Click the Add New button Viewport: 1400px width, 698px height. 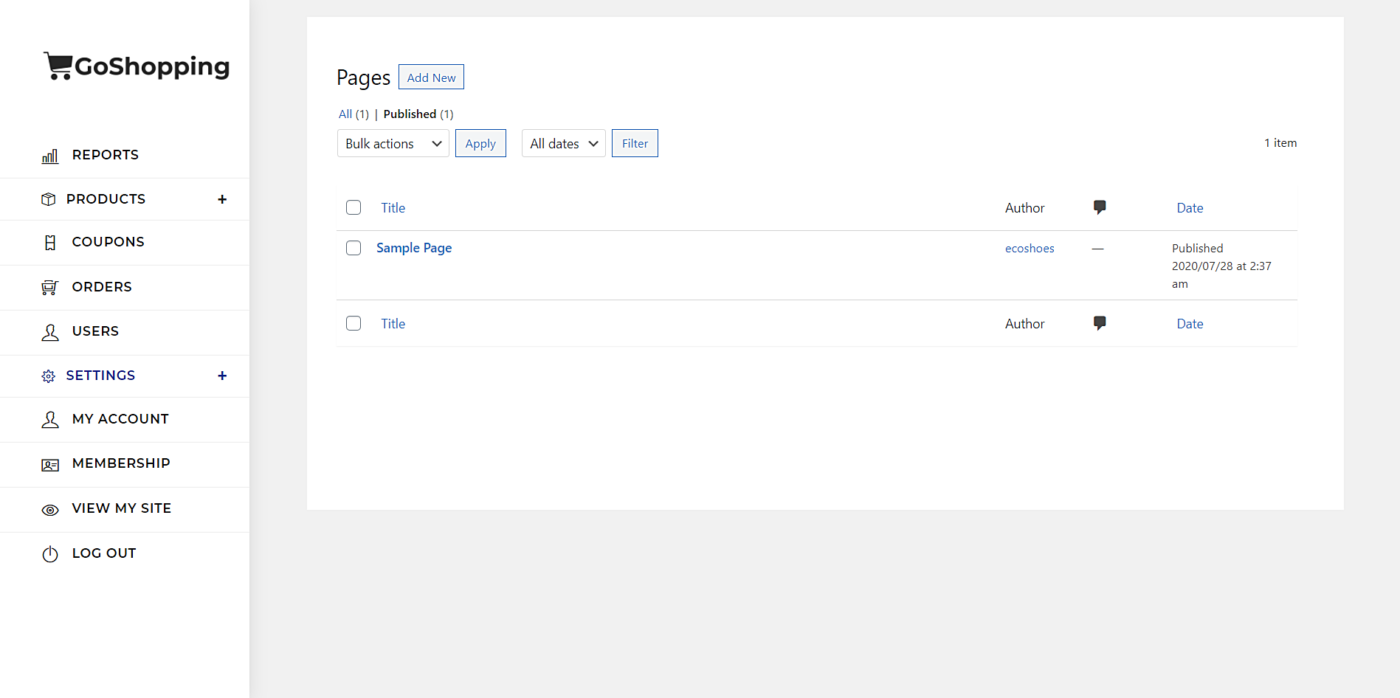431,77
